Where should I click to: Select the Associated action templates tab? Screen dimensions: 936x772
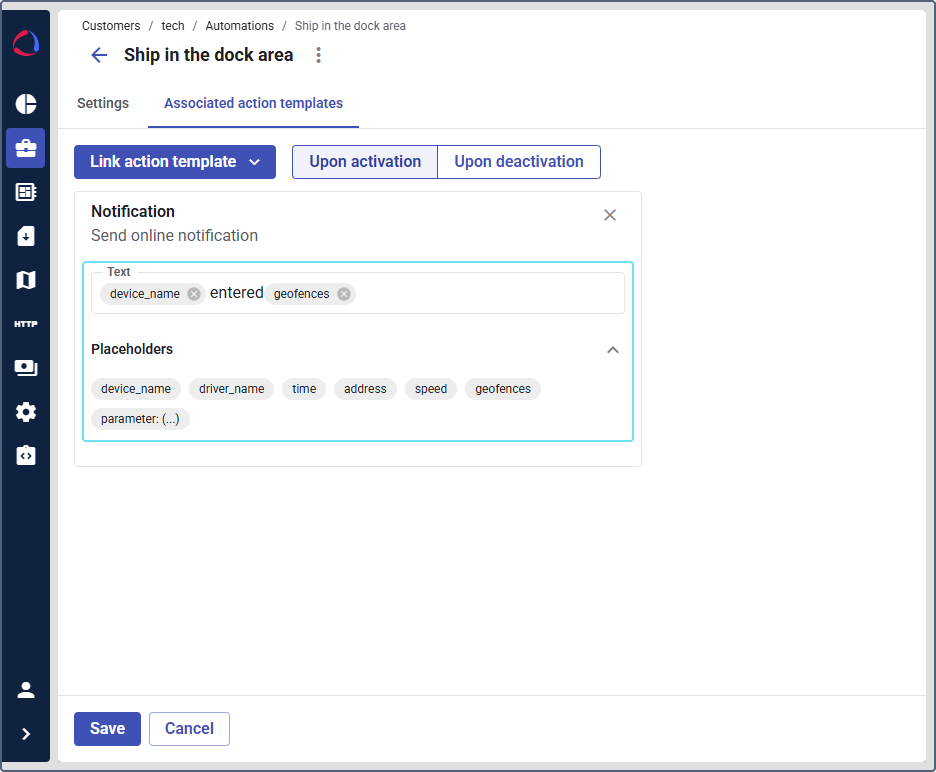[x=253, y=103]
